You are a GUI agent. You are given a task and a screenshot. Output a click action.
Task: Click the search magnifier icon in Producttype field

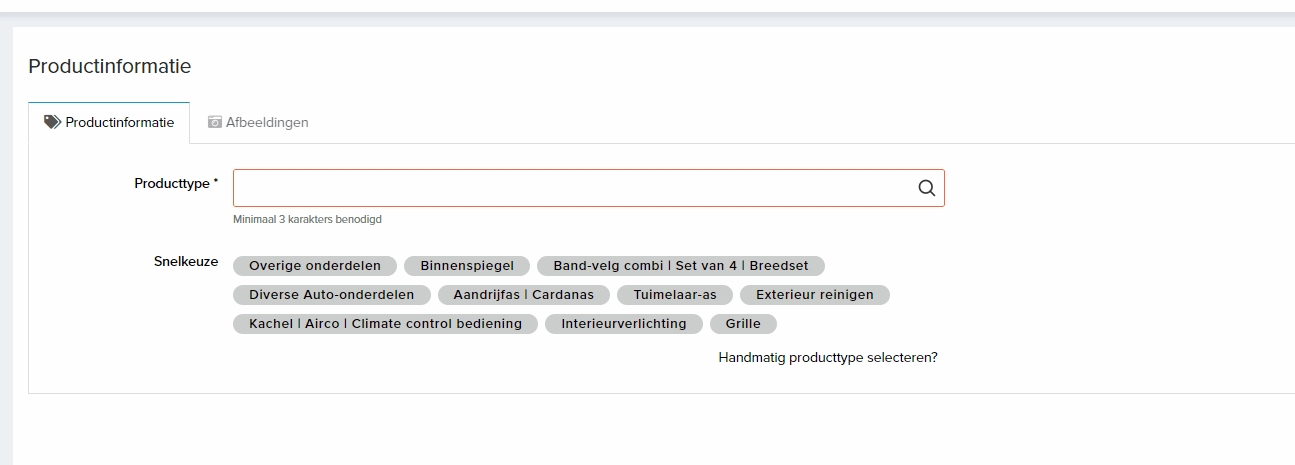coord(926,188)
